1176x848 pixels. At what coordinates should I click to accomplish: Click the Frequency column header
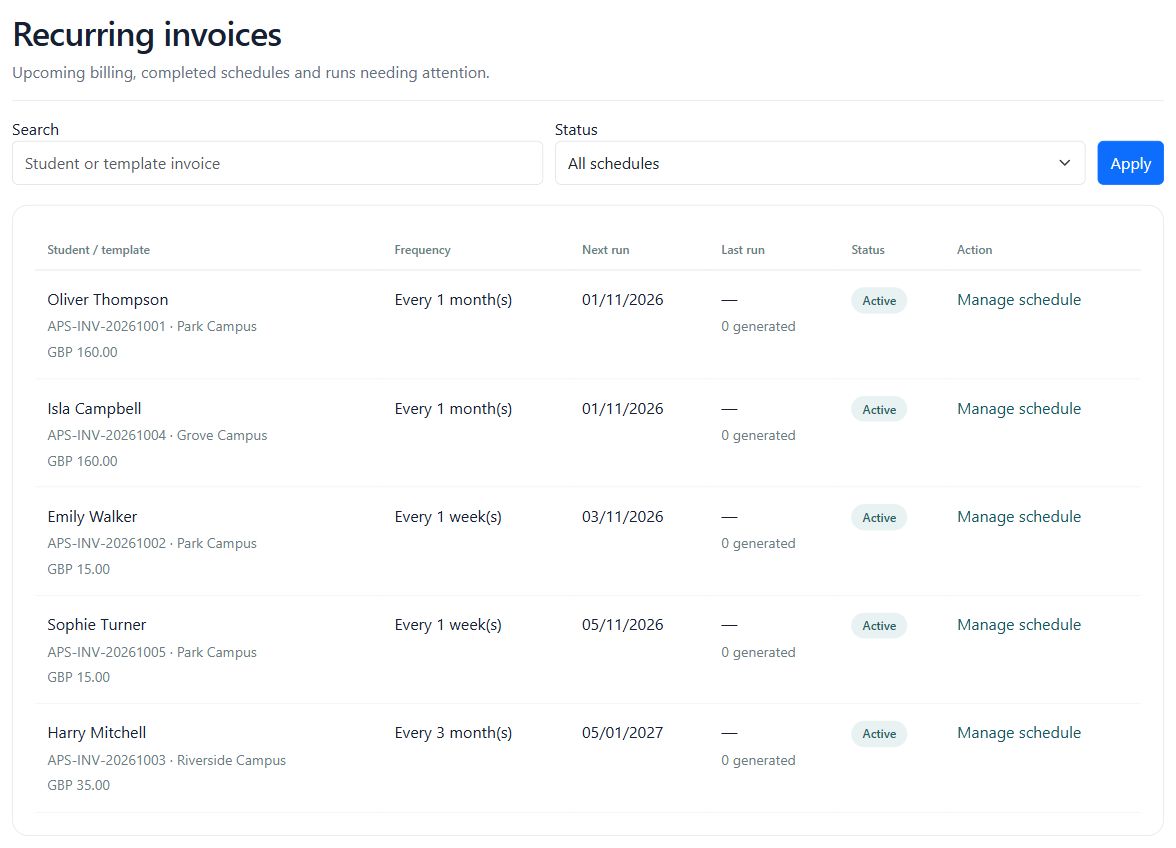(422, 250)
